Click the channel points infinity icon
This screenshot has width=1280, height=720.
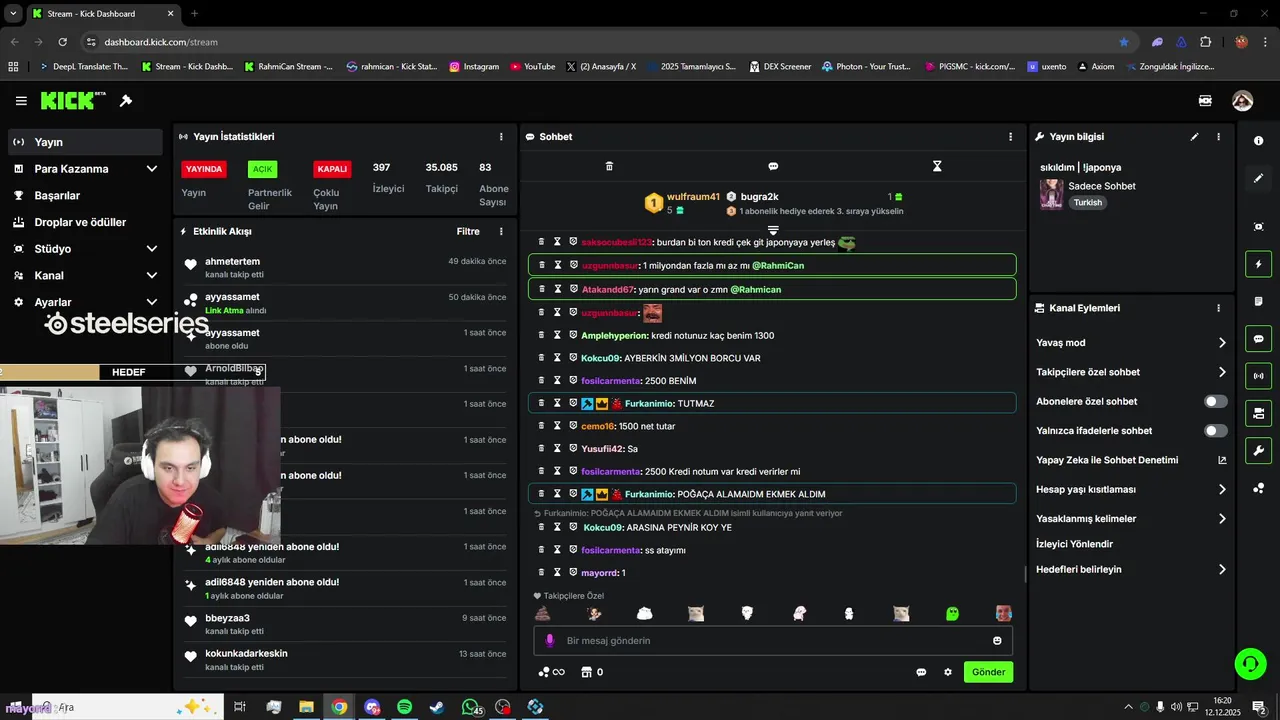click(551, 672)
